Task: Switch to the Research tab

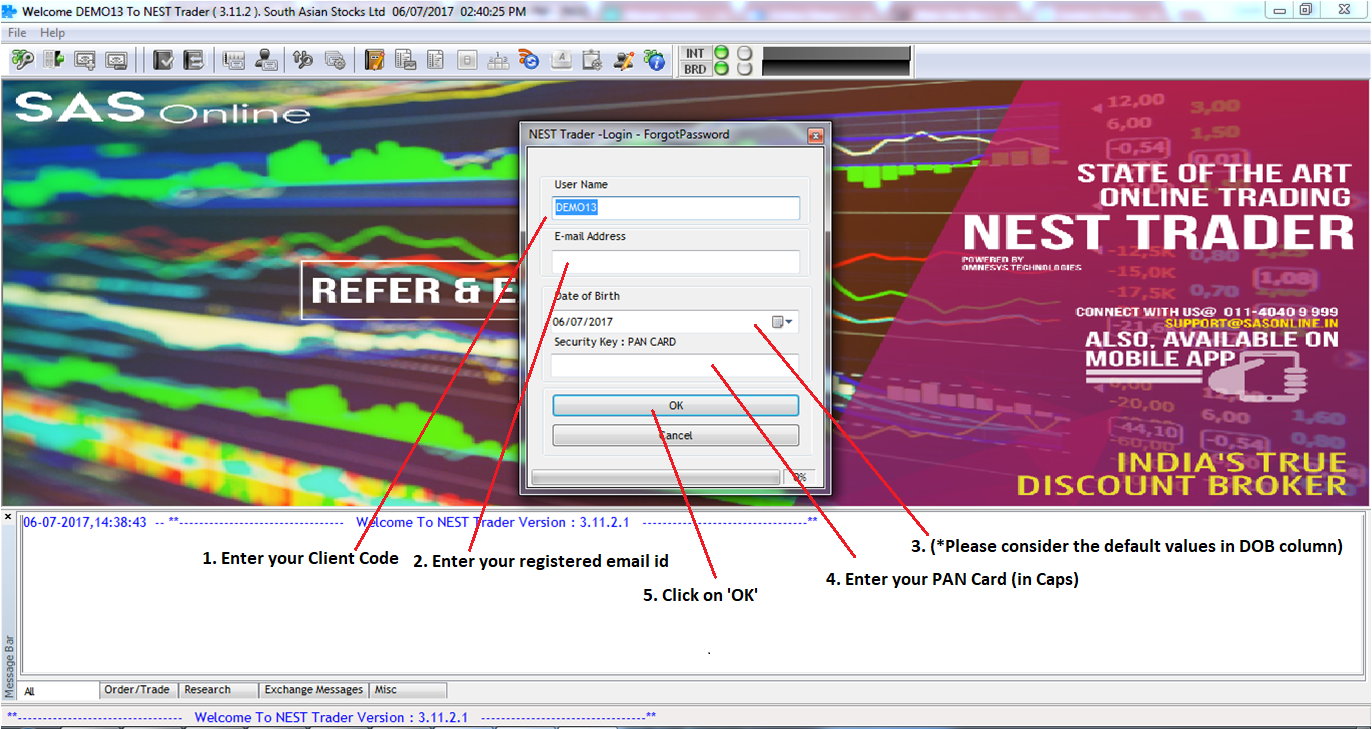Action: [219, 690]
